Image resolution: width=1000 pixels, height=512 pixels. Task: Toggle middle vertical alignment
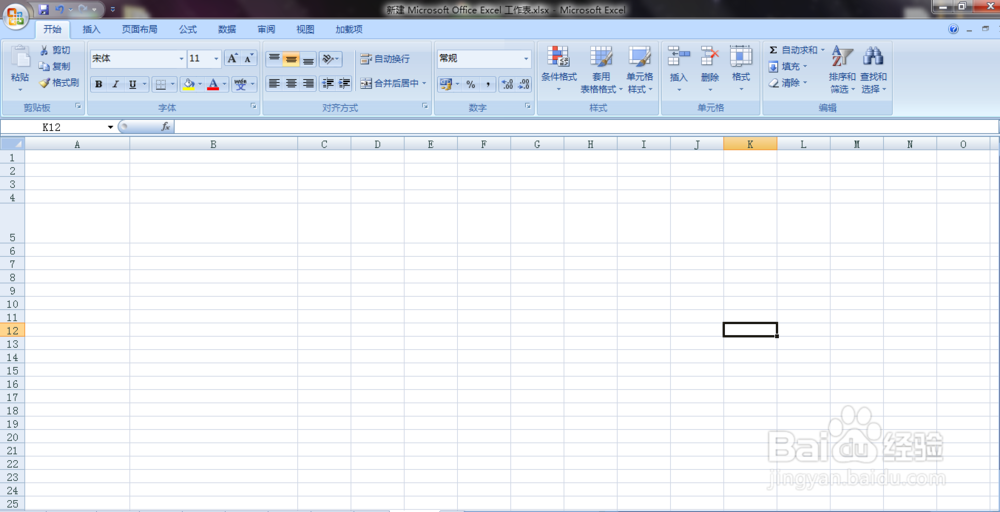291,59
